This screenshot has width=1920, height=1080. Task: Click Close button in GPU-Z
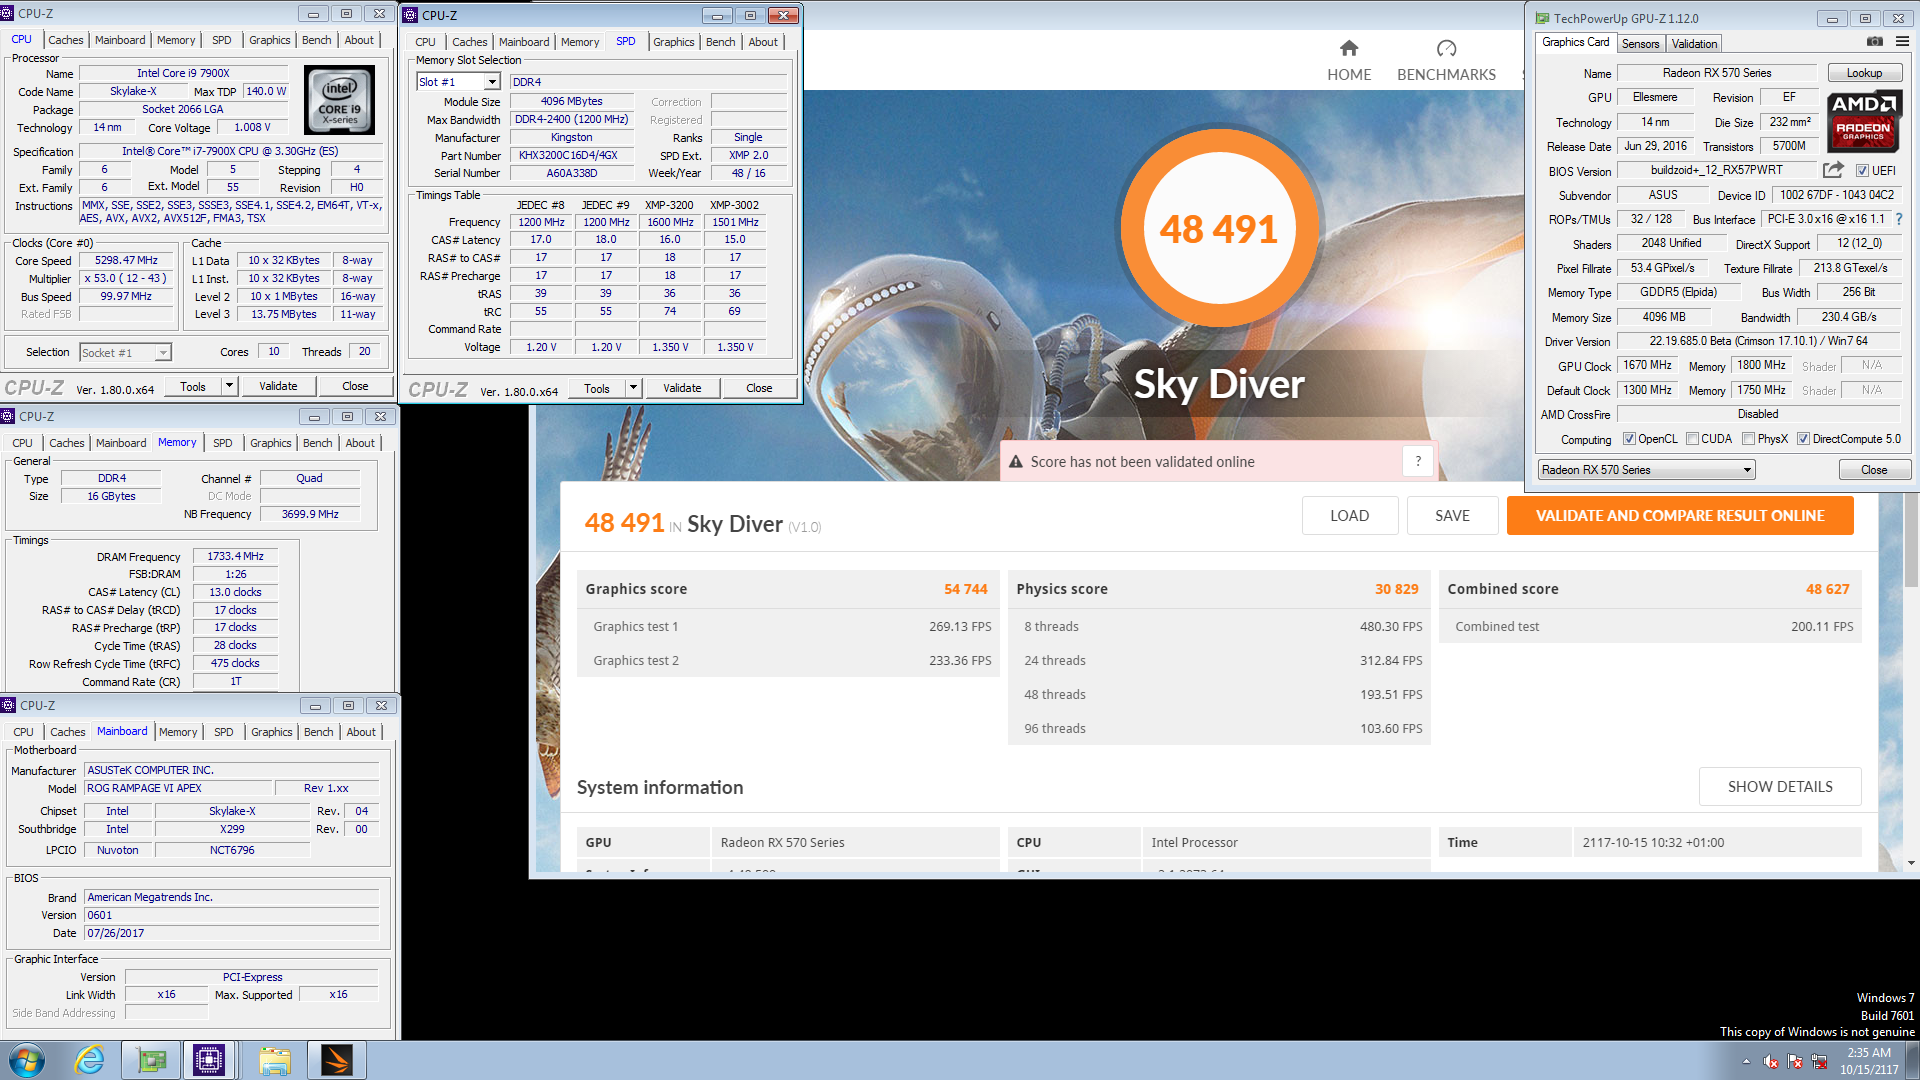[1874, 470]
